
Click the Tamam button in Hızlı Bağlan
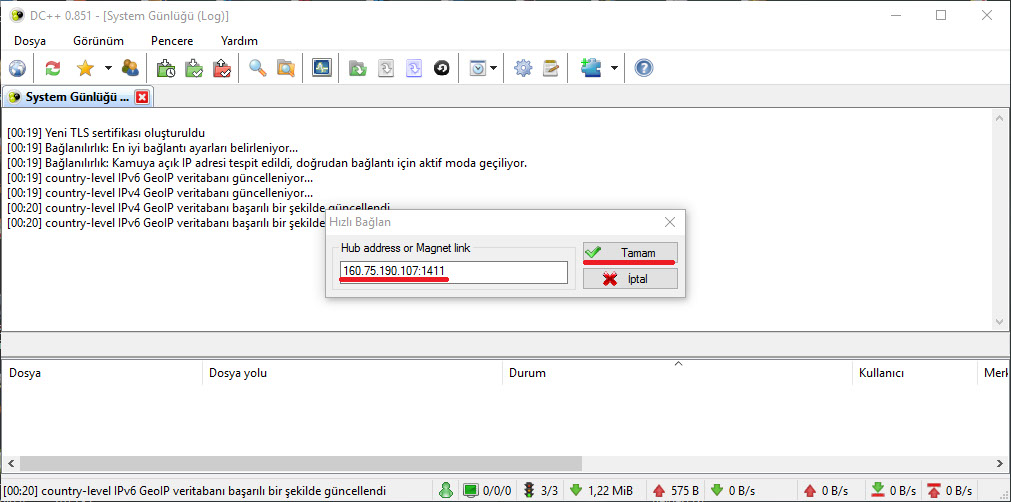tap(630, 253)
